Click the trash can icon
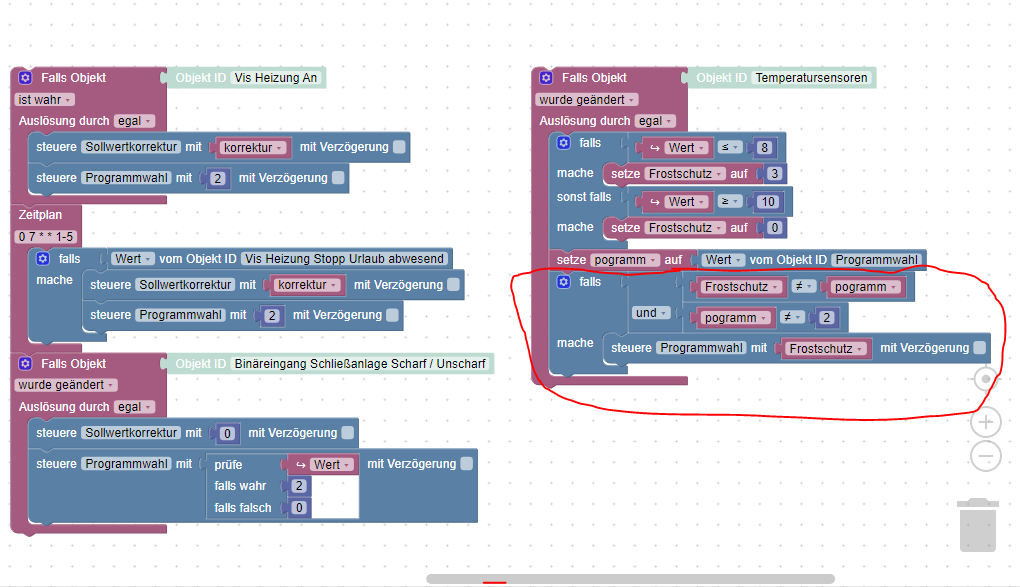The image size is (1020, 587). 978,525
